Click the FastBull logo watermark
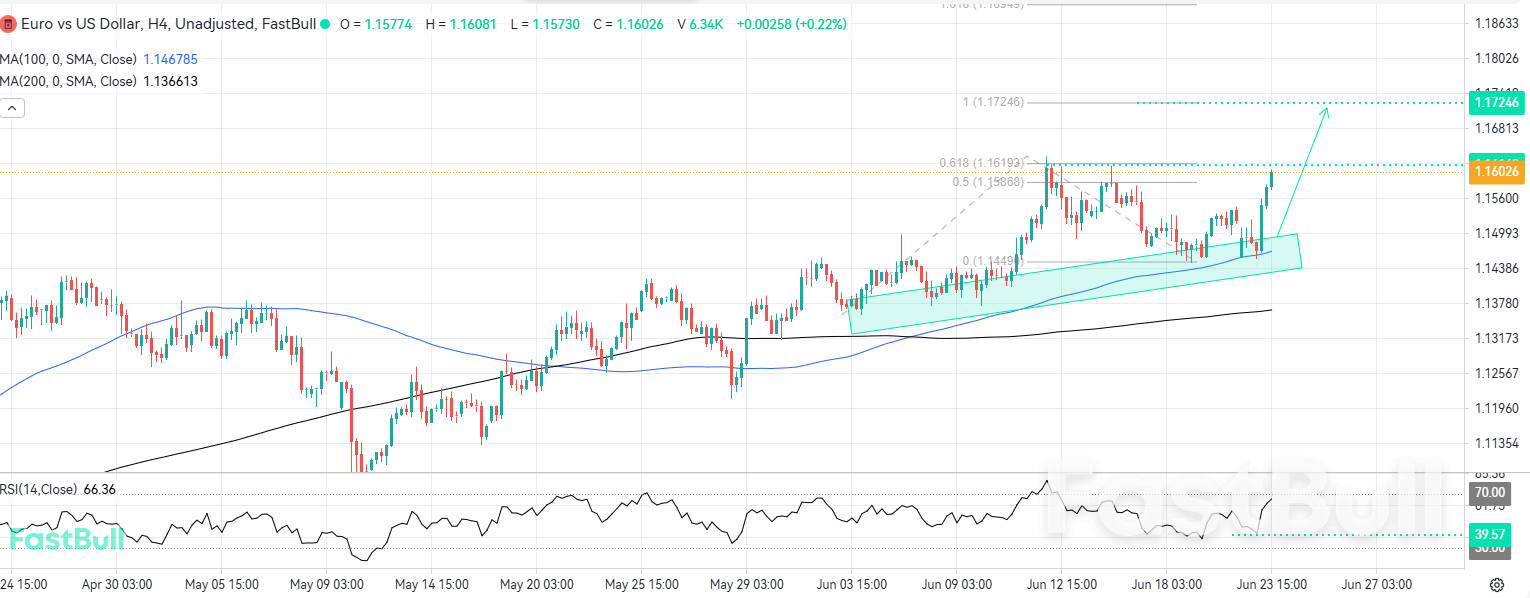This screenshot has width=1530, height=598. coord(65,540)
